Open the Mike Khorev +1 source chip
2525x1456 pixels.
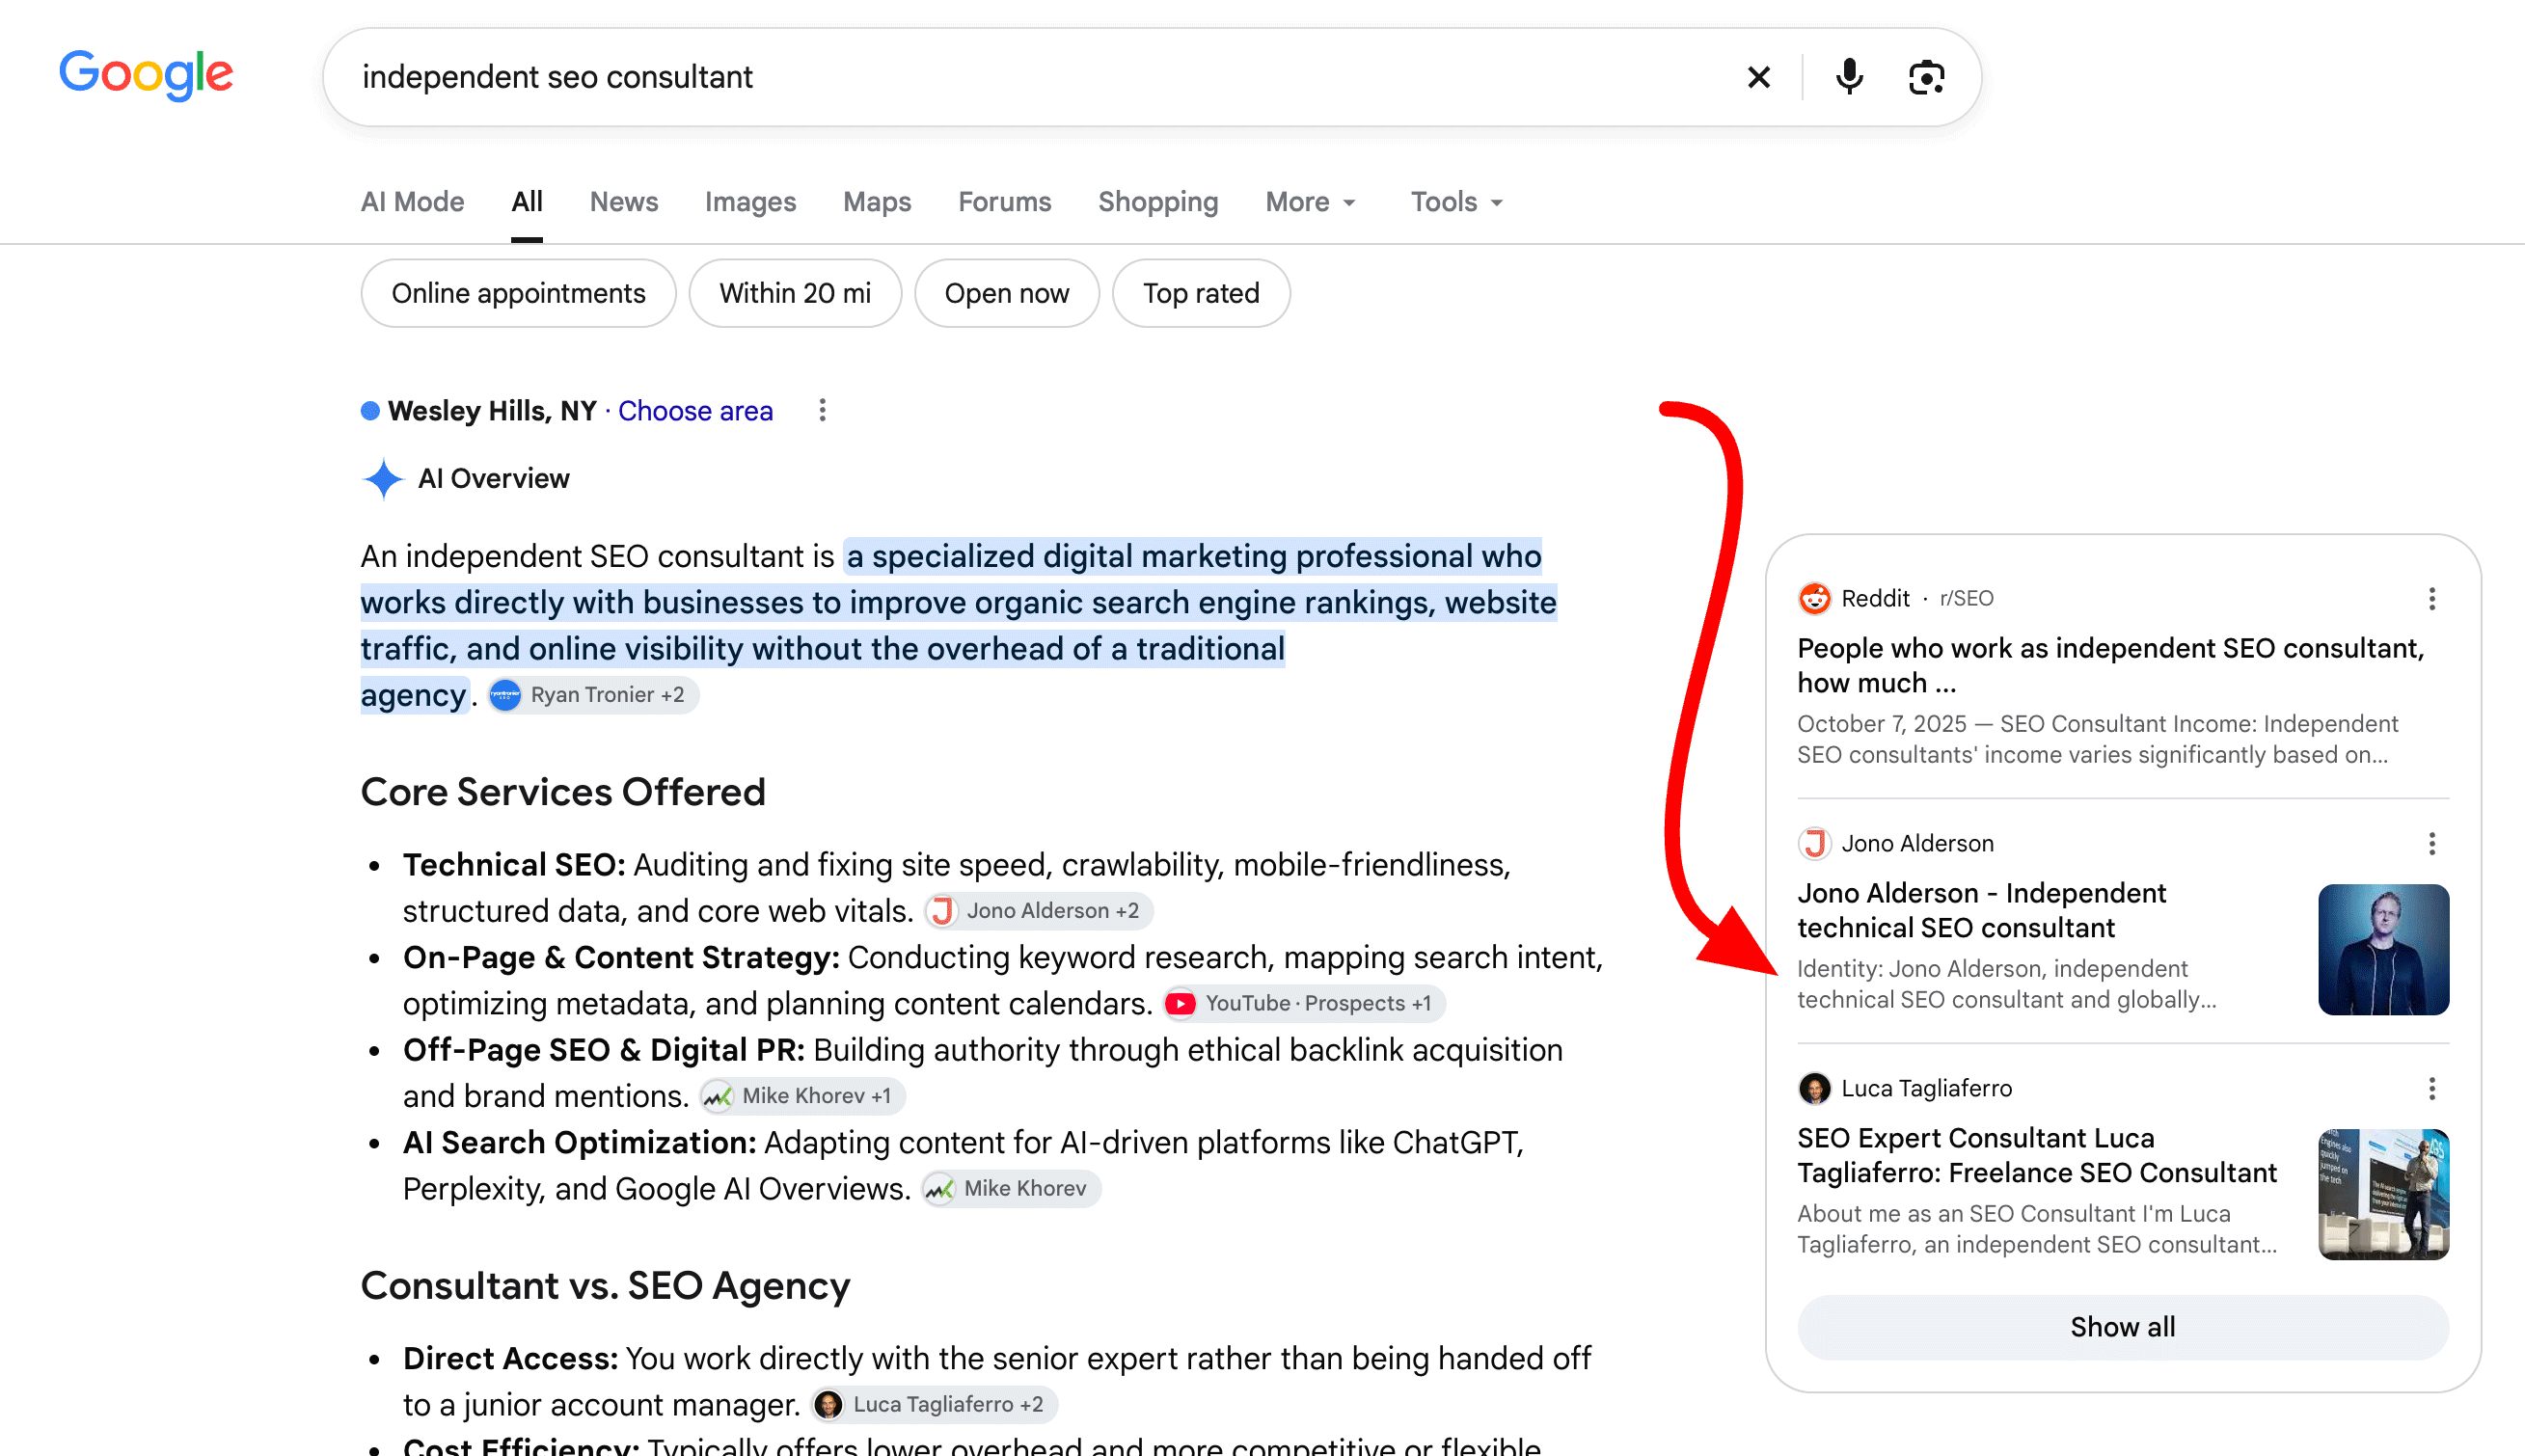tap(802, 1096)
